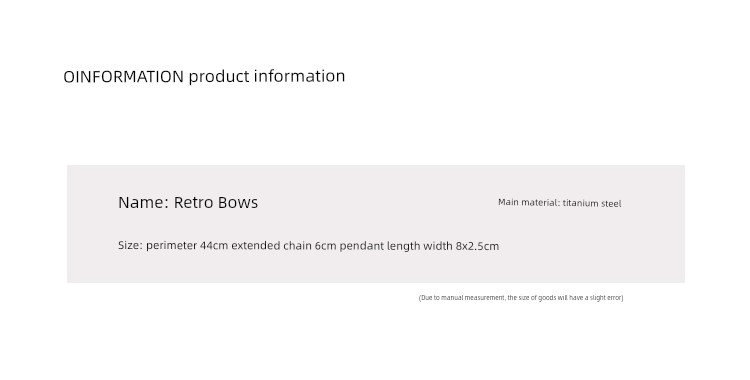Select the 'pendant length width' text
Image resolution: width=750 pixels, height=380 pixels.
[x=396, y=246]
